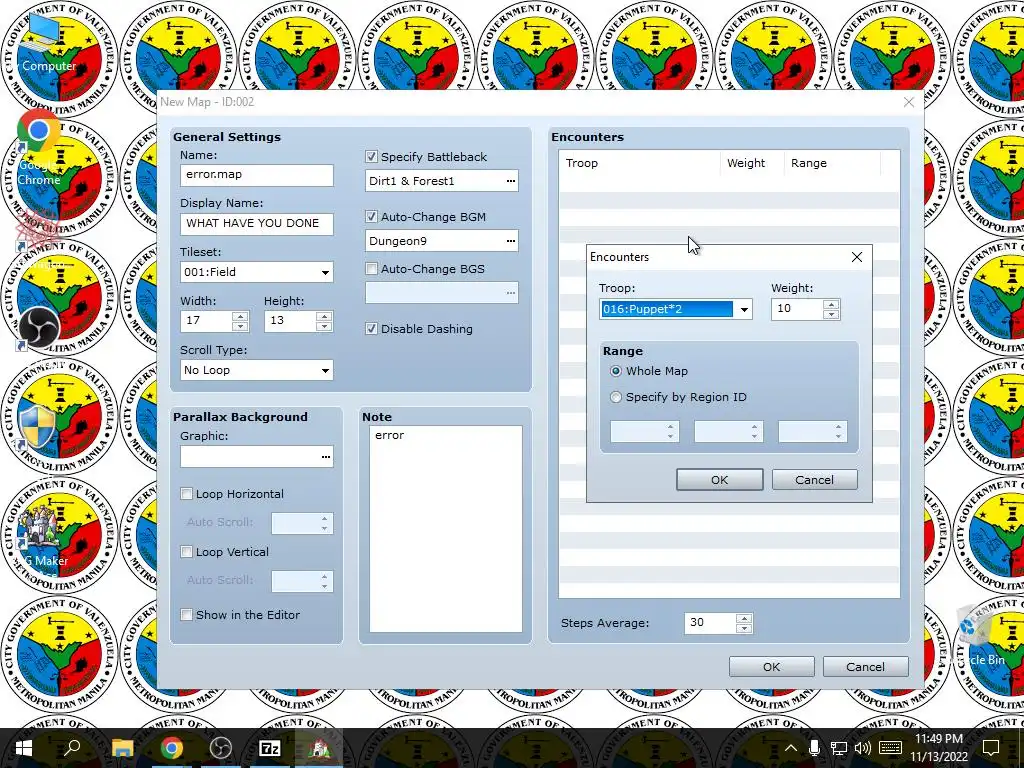
Task: Open taskbar search
Action: tap(72, 748)
